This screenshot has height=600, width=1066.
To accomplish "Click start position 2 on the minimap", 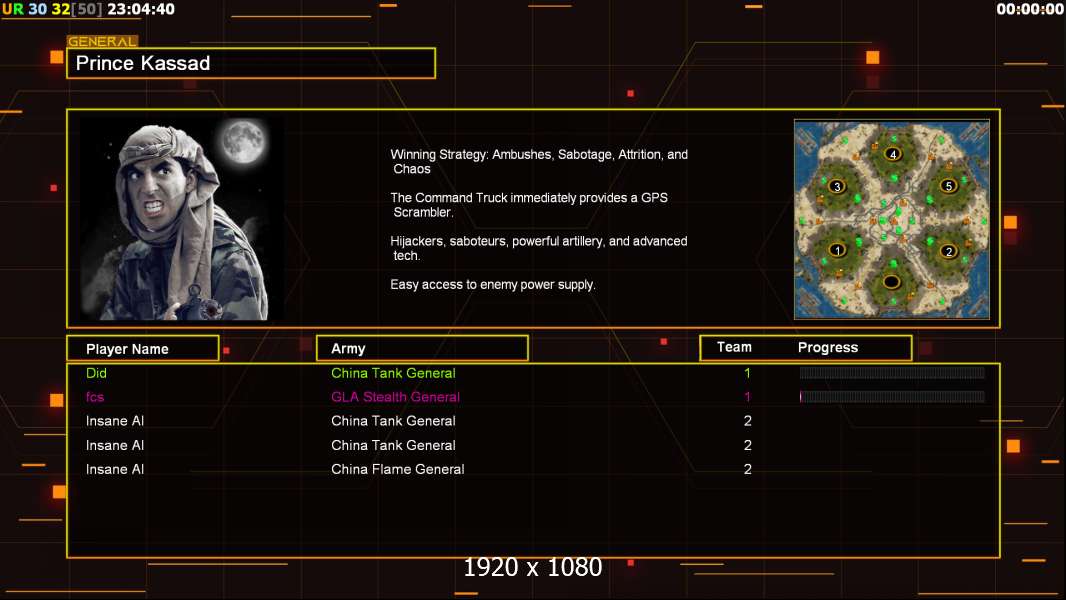I will coord(949,251).
